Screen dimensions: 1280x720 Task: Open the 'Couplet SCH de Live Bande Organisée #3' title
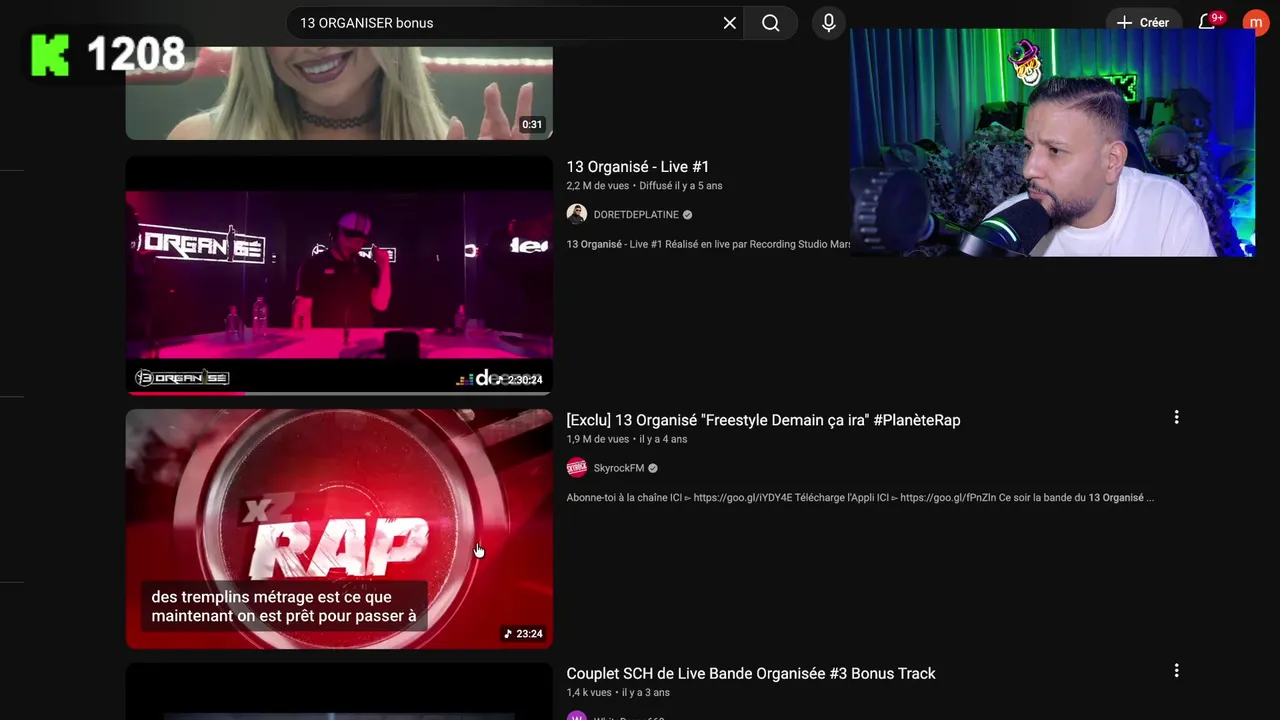(x=751, y=674)
